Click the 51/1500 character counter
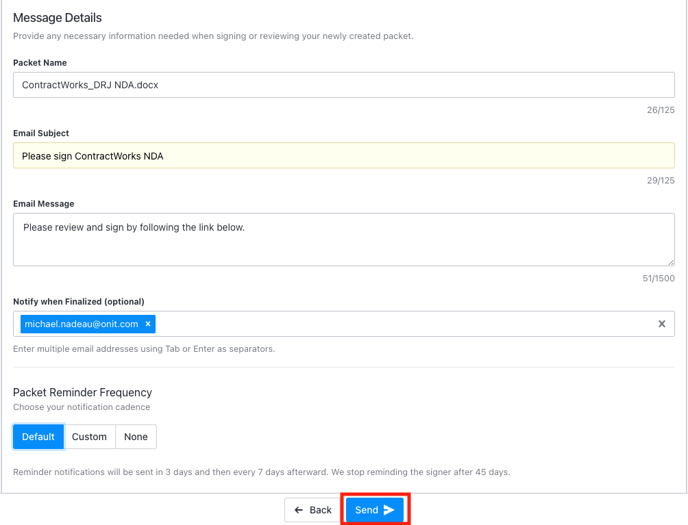Viewport: 688px width, 525px height. click(x=658, y=279)
